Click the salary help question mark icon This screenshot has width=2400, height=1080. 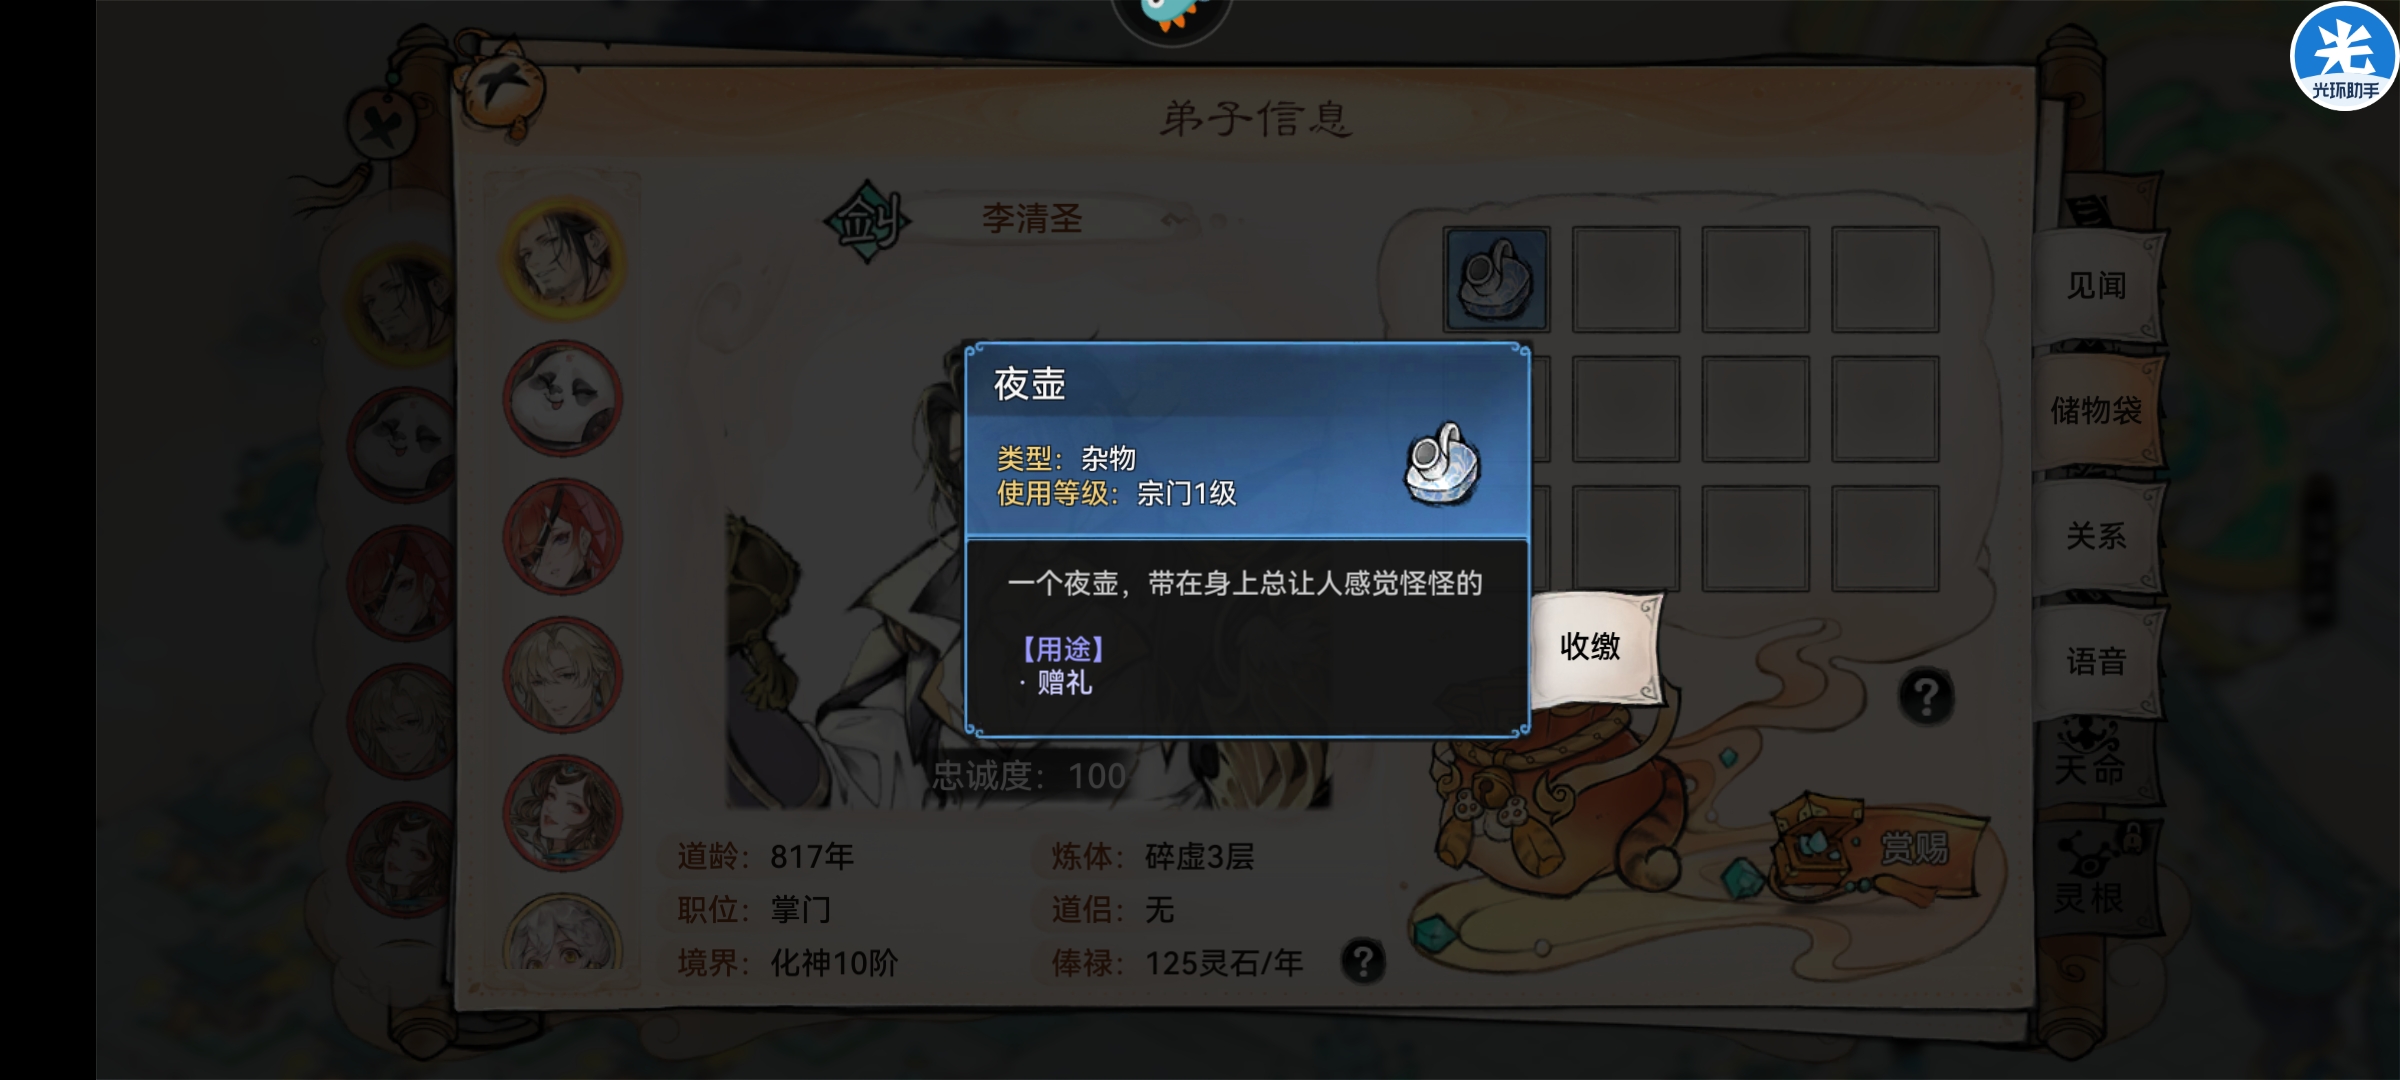click(1363, 962)
